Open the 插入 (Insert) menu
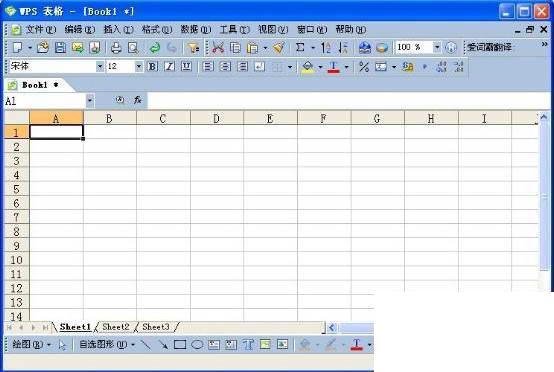 point(118,29)
